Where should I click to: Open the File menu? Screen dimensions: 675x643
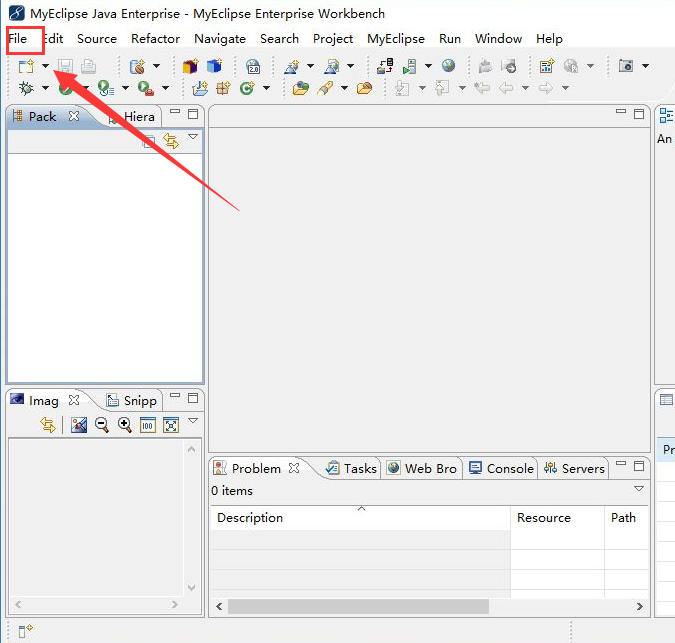click(18, 39)
